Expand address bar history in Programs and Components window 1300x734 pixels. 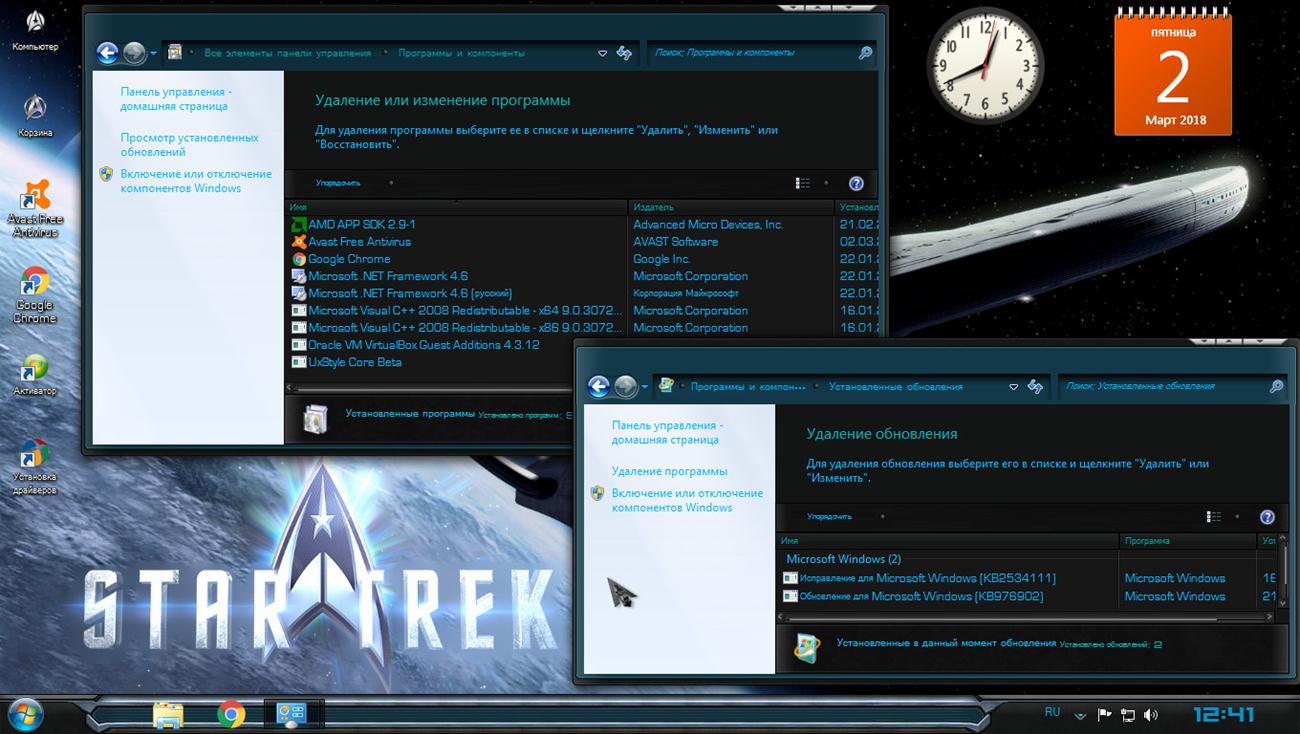tap(602, 53)
